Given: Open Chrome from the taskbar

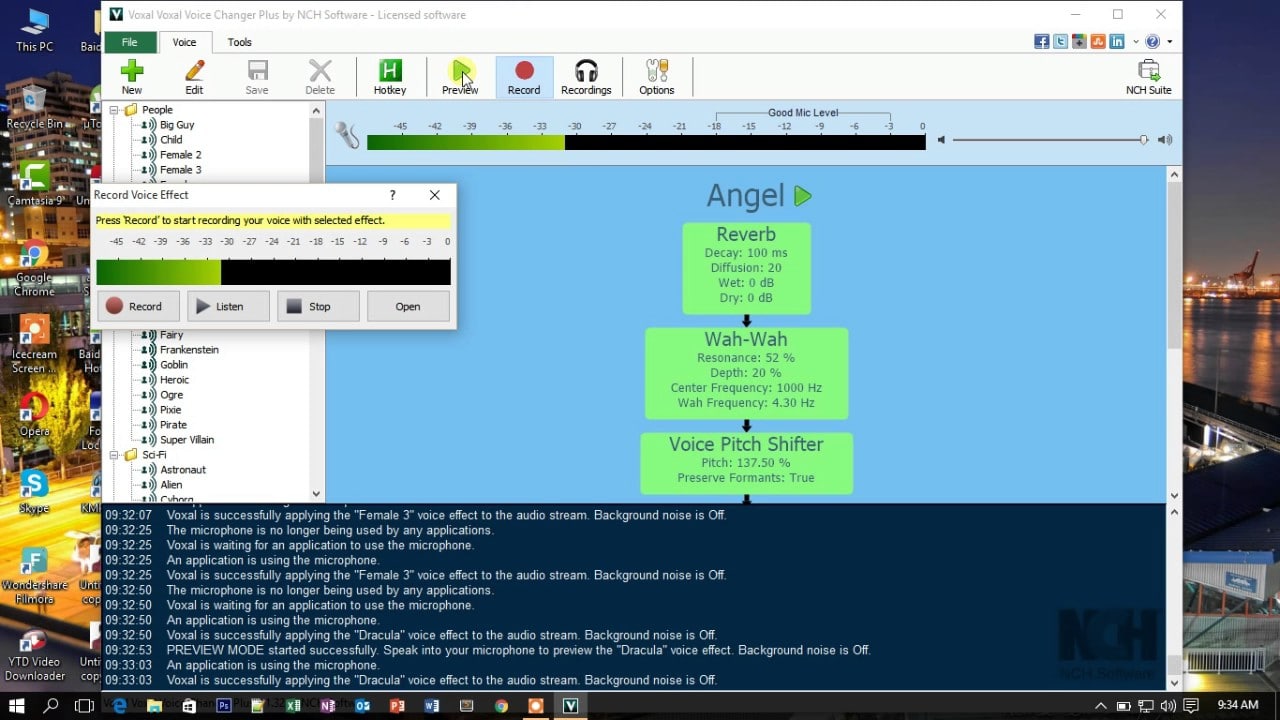Looking at the screenshot, I should (x=501, y=705).
